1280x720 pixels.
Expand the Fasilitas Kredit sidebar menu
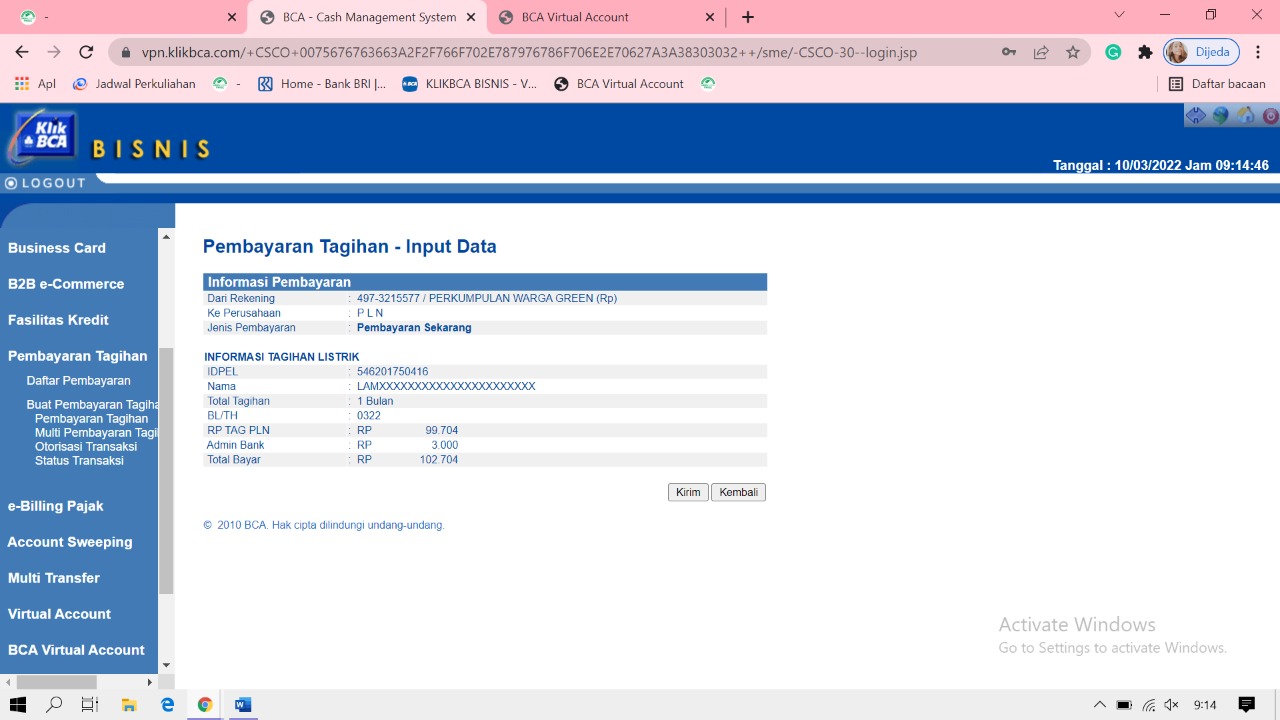click(58, 320)
